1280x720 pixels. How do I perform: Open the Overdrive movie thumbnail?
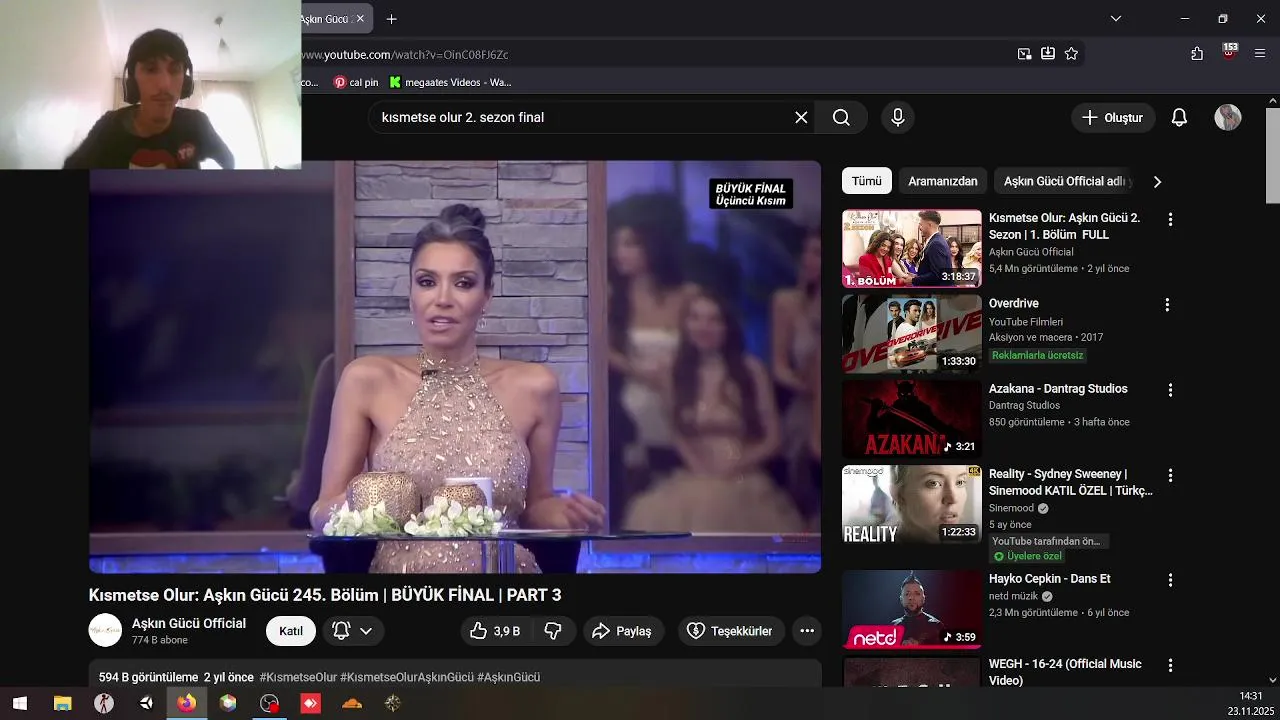912,334
